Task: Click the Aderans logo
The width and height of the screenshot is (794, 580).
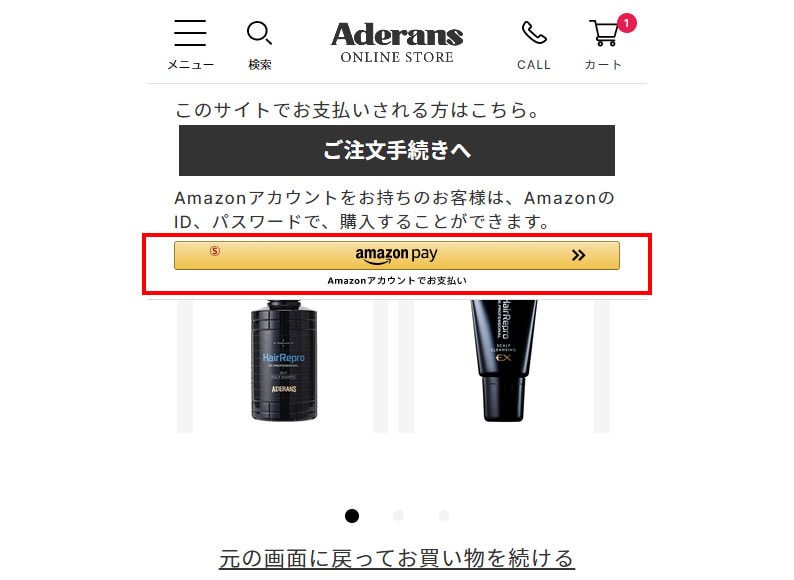Action: [x=397, y=43]
